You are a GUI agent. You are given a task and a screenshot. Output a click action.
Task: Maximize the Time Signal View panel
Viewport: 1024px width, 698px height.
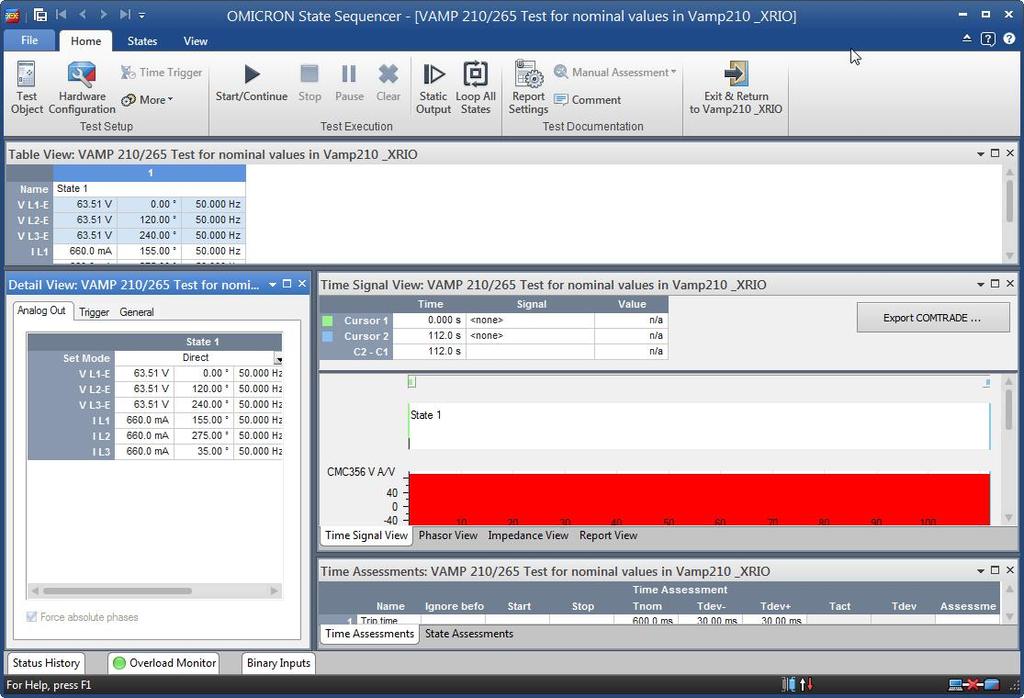[x=995, y=283]
